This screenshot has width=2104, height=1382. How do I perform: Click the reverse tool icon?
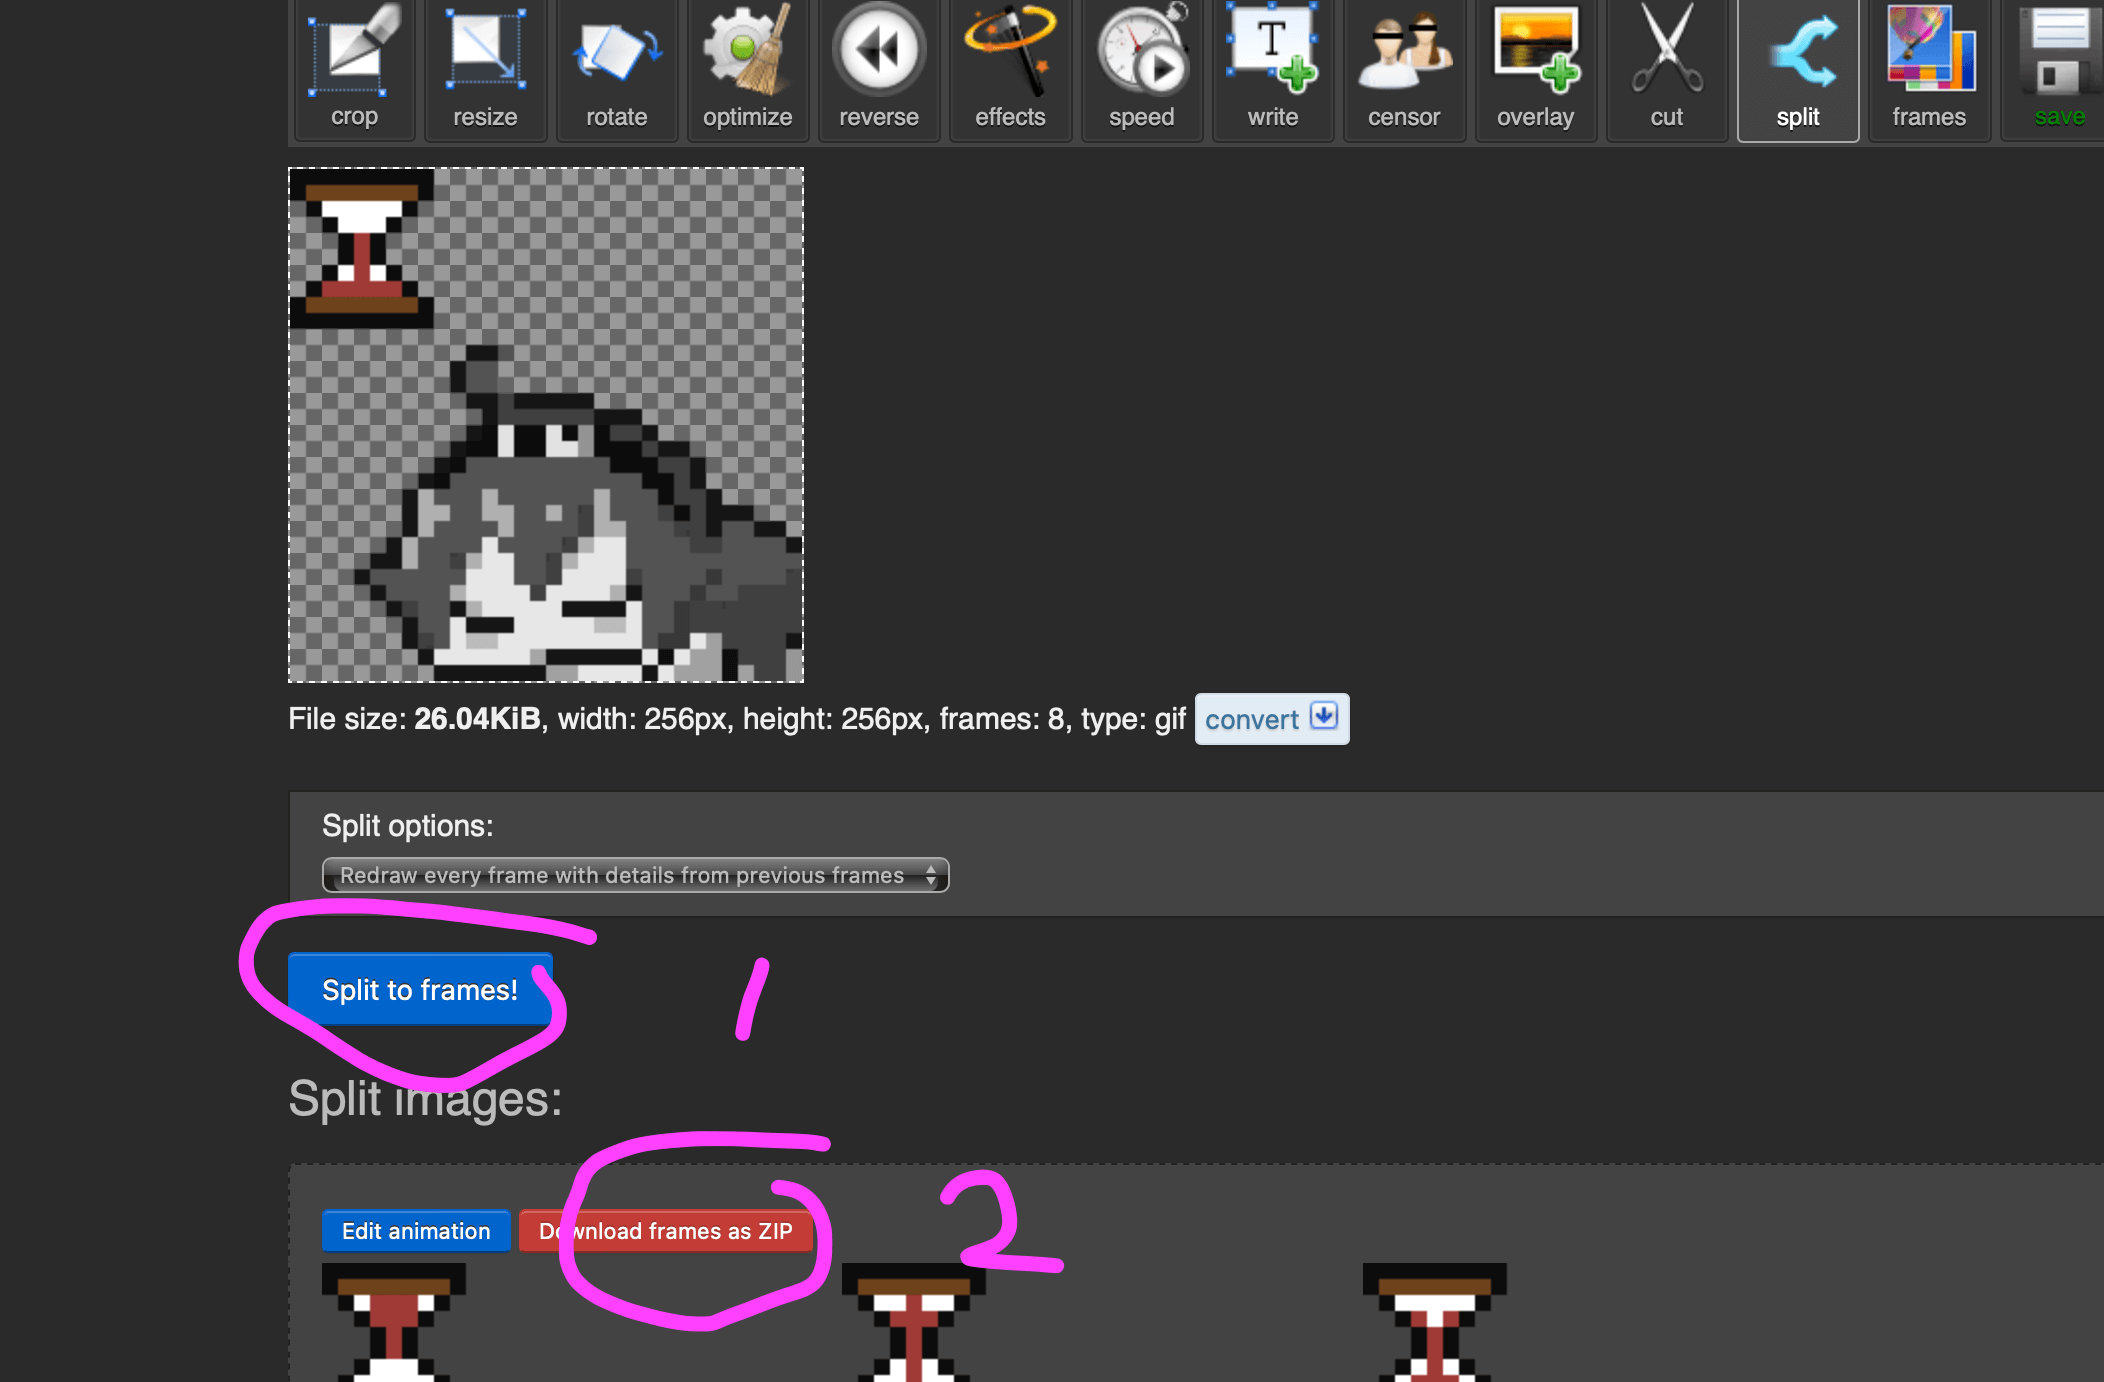pyautogui.click(x=878, y=70)
